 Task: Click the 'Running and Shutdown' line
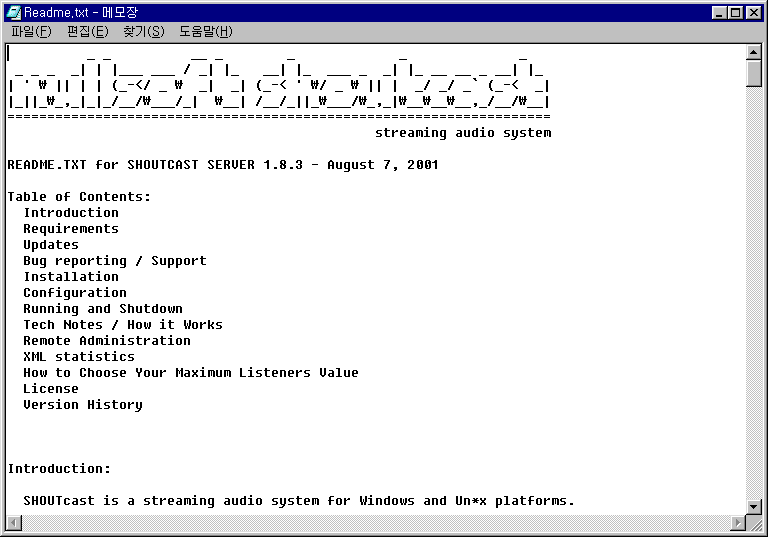tap(103, 309)
